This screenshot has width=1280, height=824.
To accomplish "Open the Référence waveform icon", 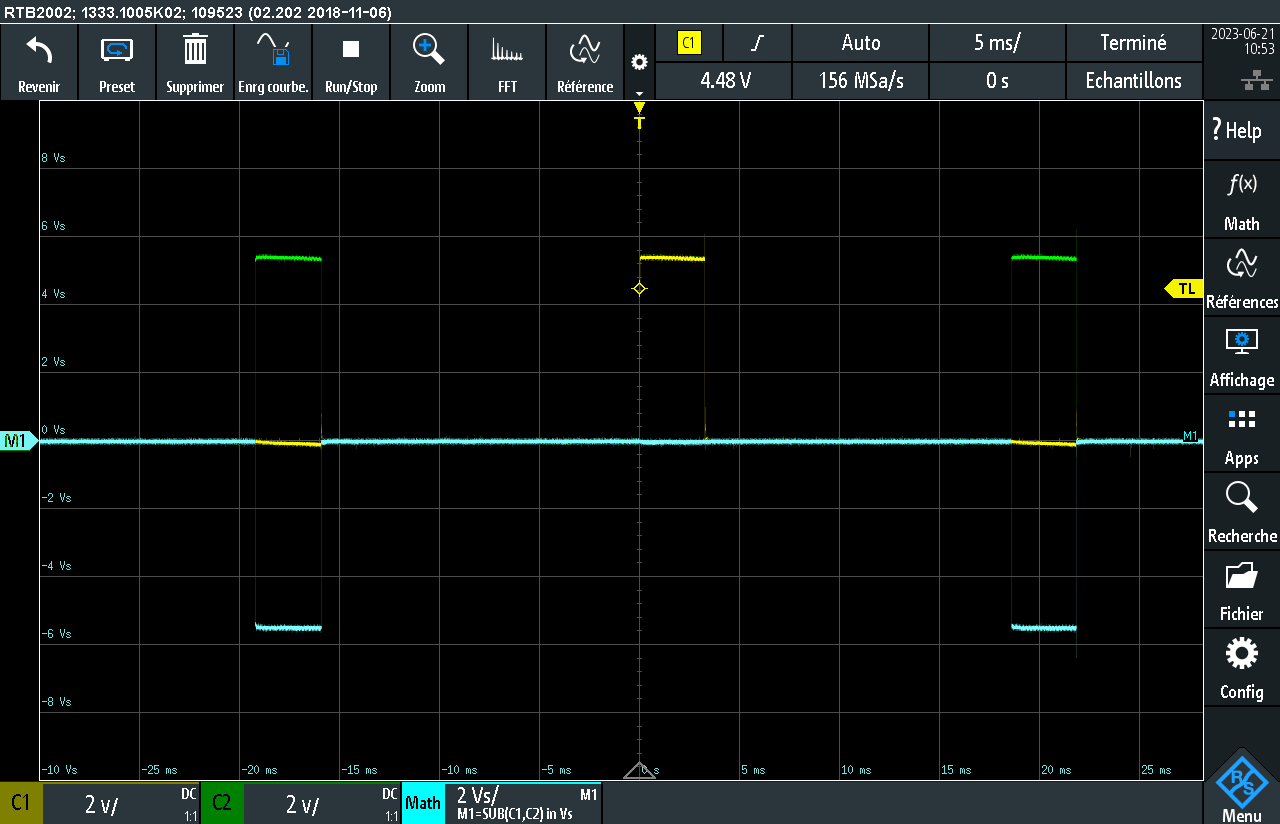I will [585, 51].
